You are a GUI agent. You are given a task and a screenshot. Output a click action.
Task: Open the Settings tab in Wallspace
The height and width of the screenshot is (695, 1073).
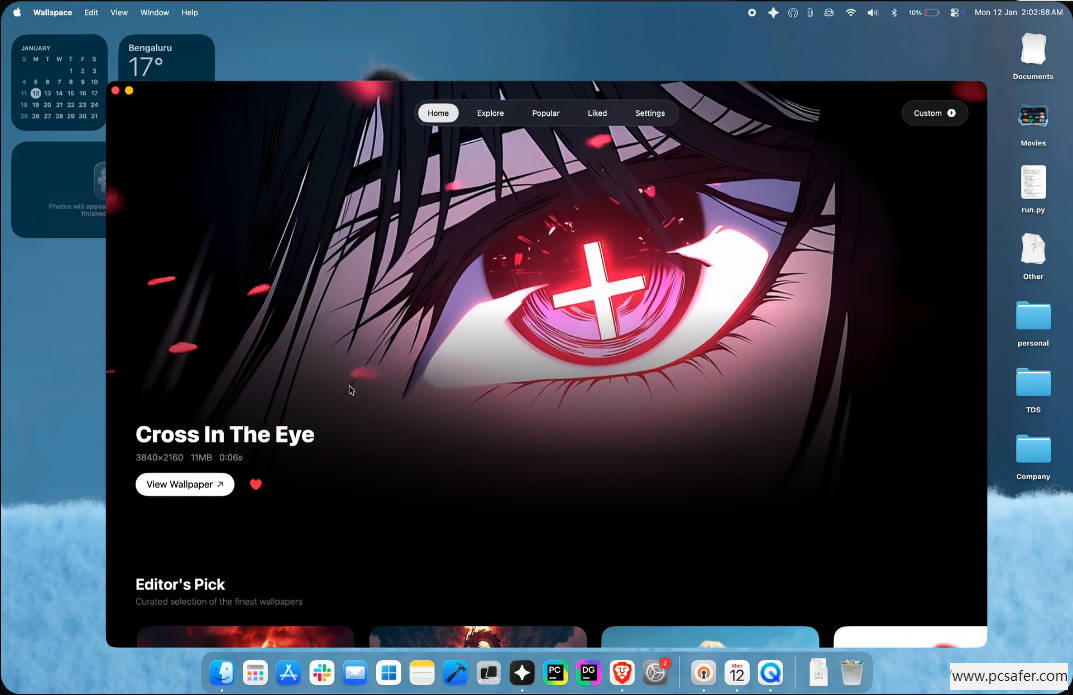point(649,113)
